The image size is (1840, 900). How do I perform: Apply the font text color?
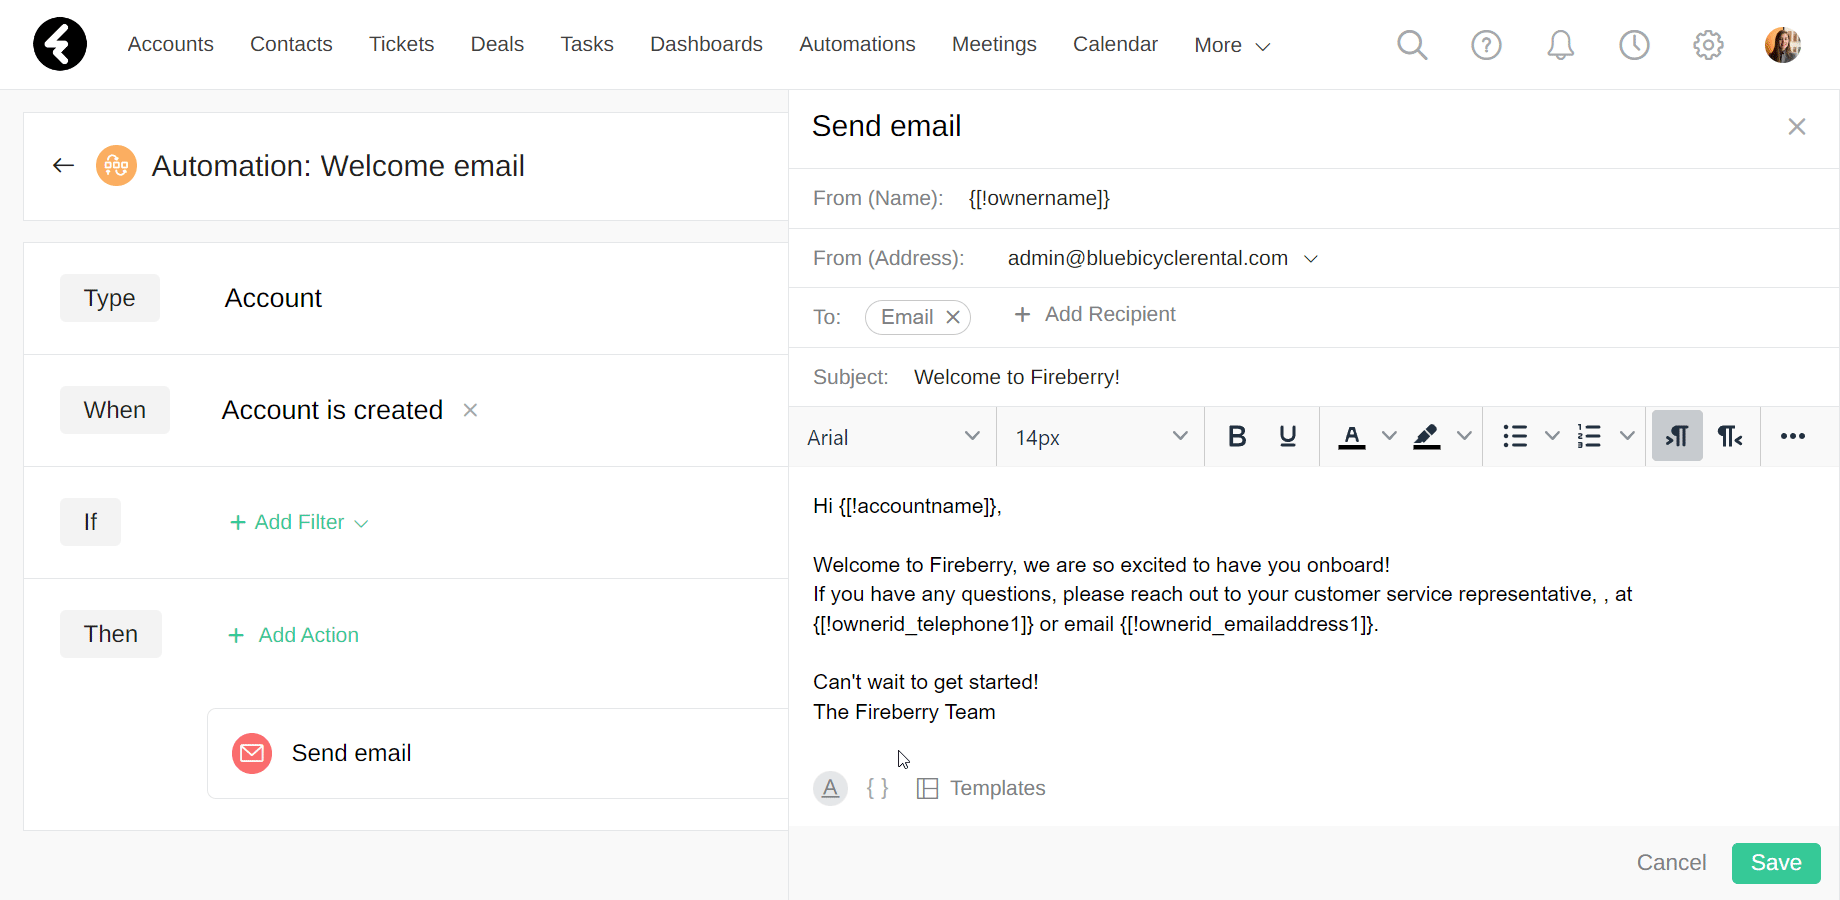pos(1352,436)
